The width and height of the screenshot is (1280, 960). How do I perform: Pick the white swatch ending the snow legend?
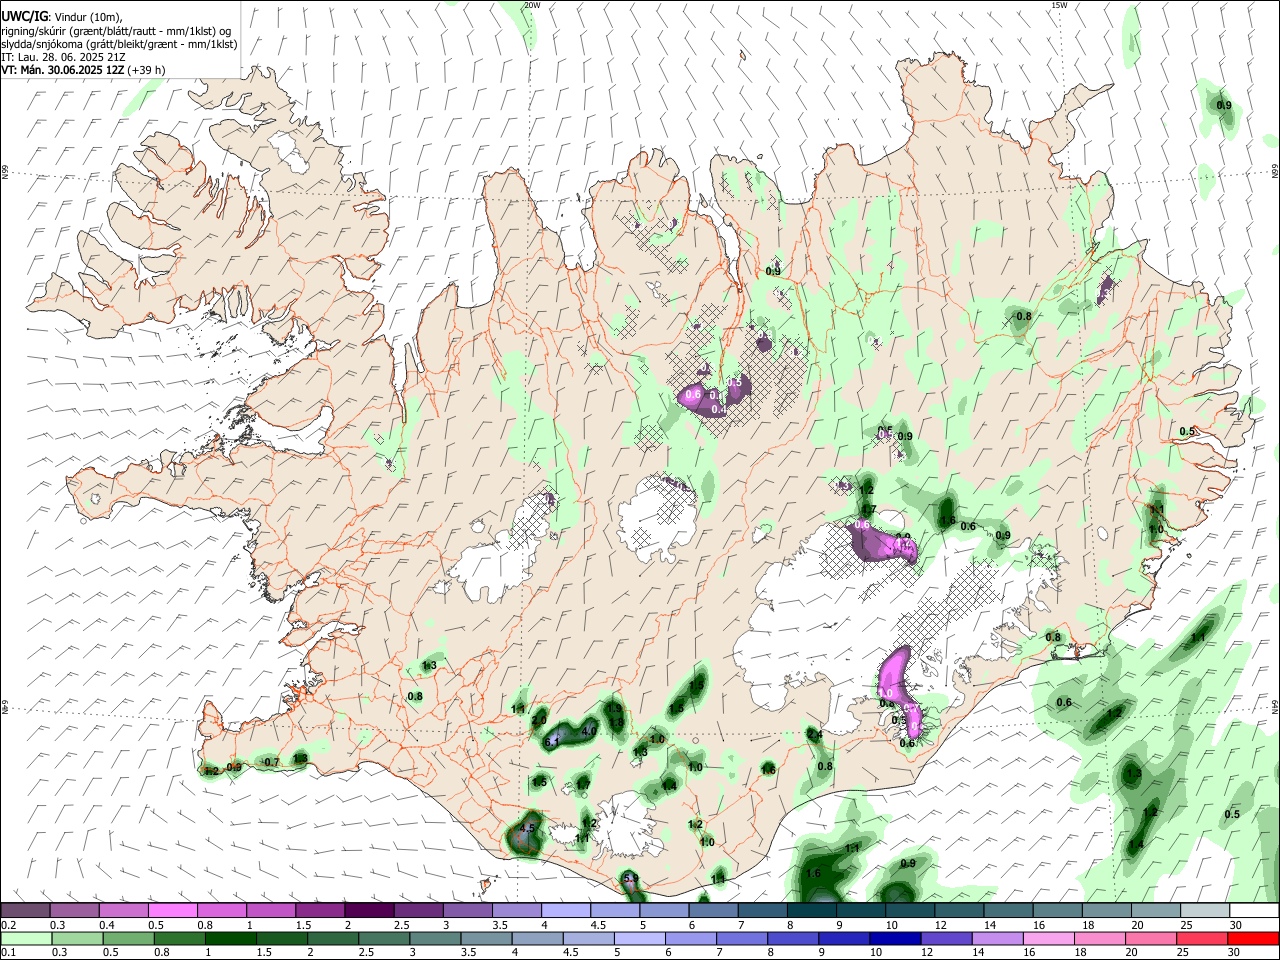click(1254, 910)
